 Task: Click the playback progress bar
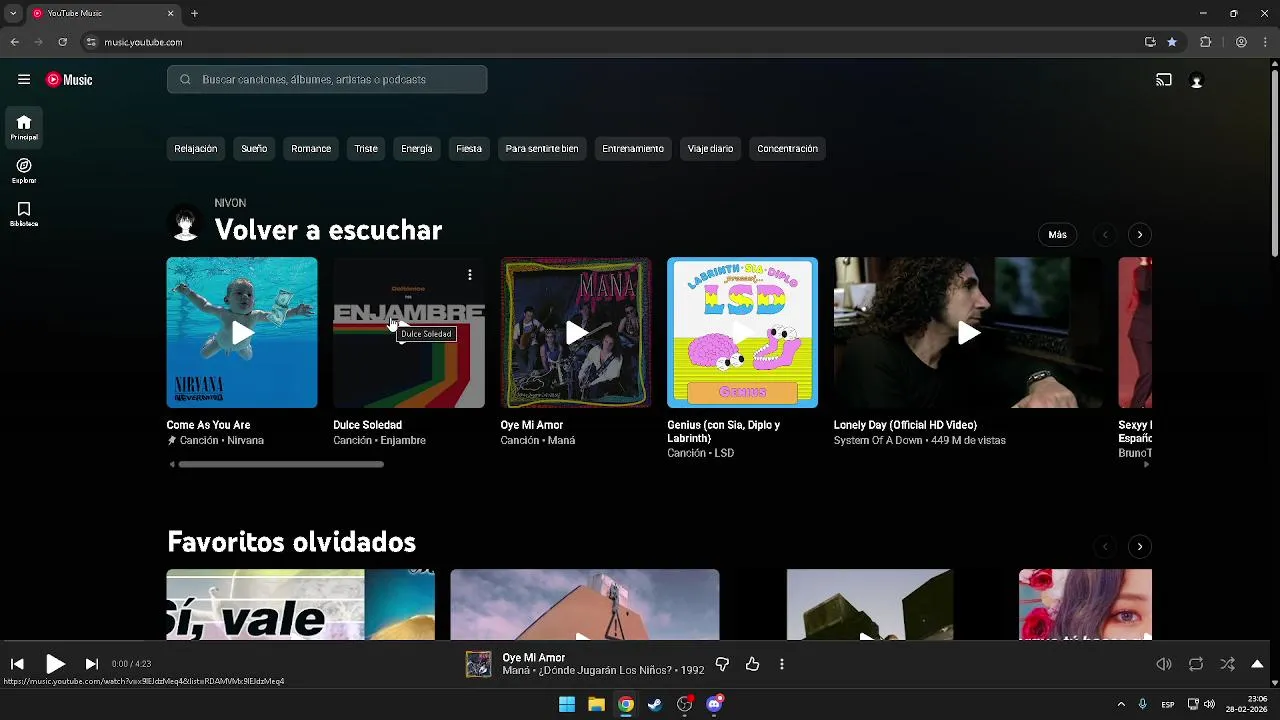pos(636,642)
